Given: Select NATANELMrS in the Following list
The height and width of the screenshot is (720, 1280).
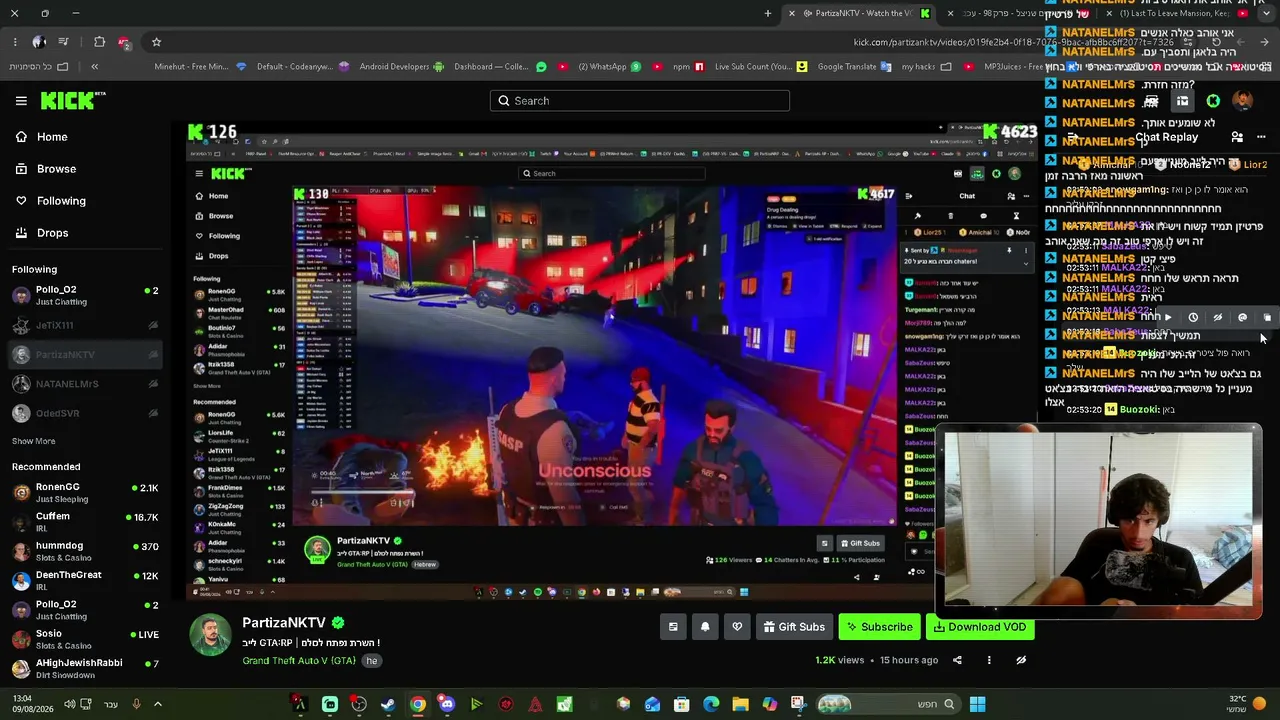Looking at the screenshot, I should [x=84, y=384].
